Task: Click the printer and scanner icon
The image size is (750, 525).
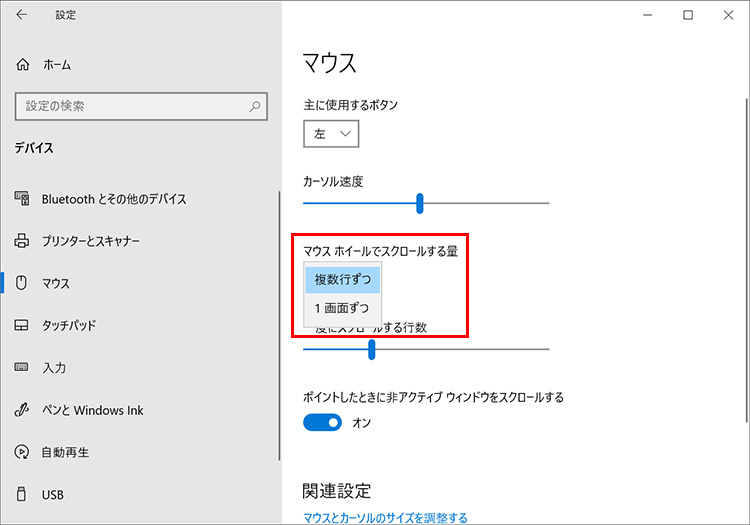Action: point(23,241)
